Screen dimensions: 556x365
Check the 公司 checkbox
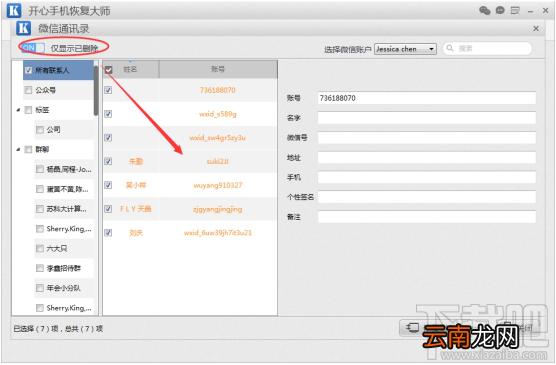click(40, 130)
